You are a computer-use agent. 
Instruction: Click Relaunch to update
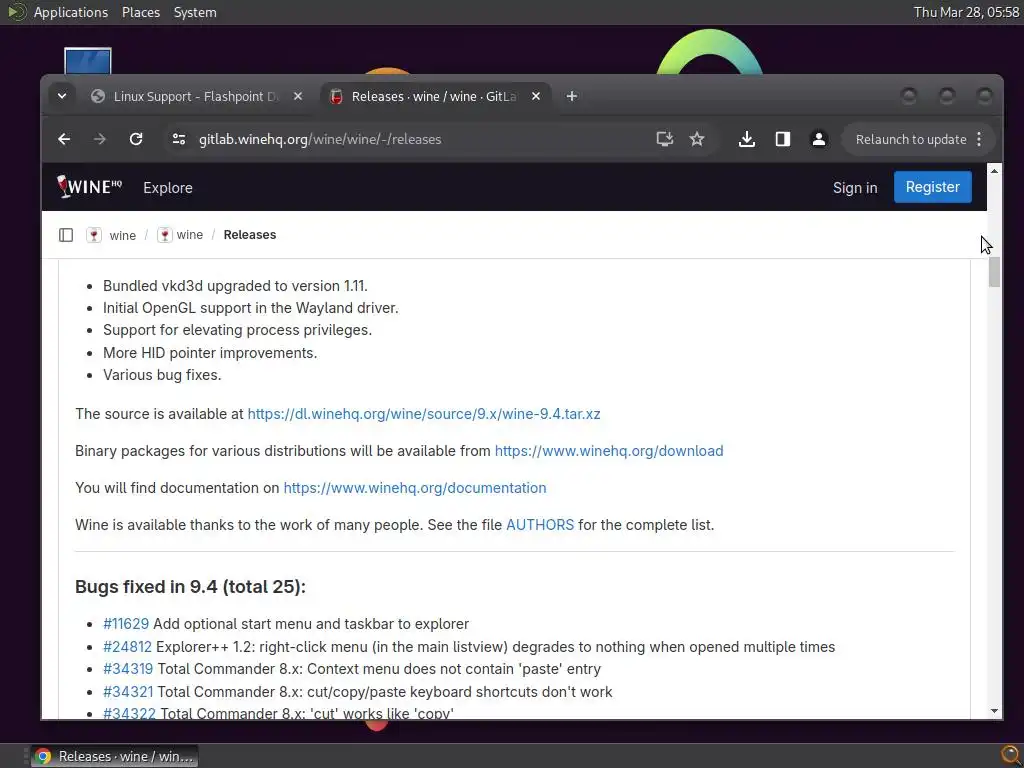(x=910, y=139)
